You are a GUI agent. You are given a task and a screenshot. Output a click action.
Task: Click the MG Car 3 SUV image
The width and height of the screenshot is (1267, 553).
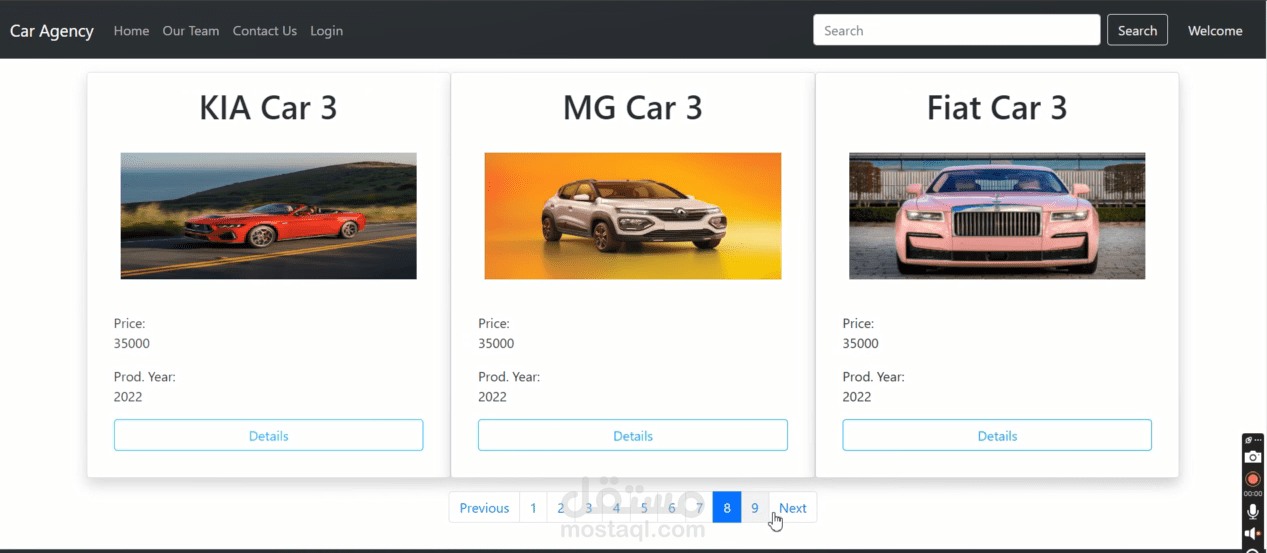click(633, 216)
